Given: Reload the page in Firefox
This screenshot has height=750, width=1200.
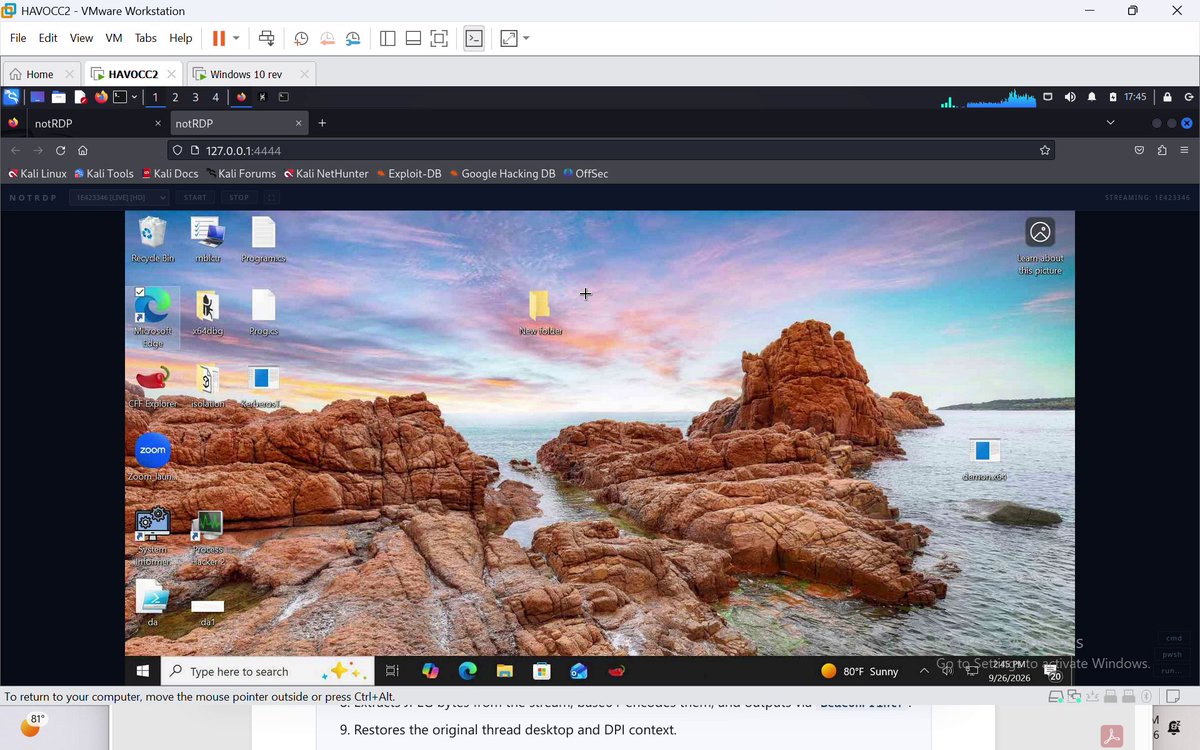Looking at the screenshot, I should [60, 150].
